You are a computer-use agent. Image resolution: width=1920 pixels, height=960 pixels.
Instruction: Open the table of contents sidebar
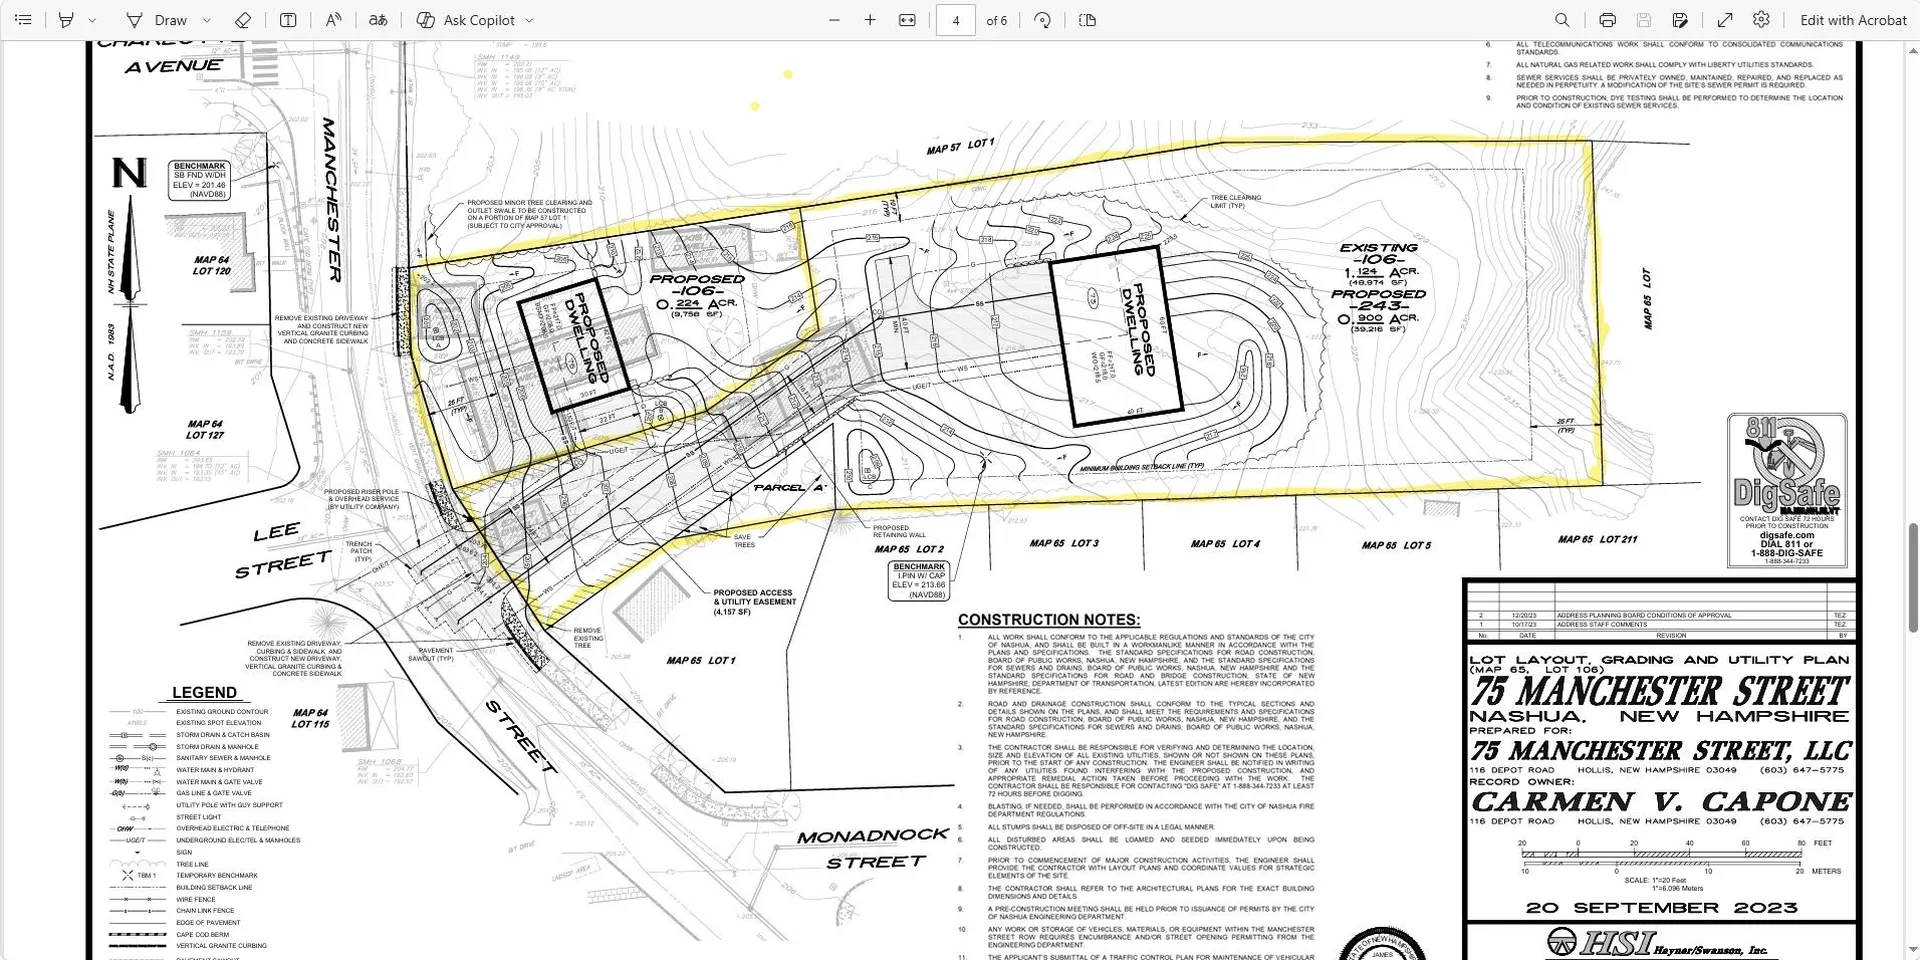pos(24,20)
